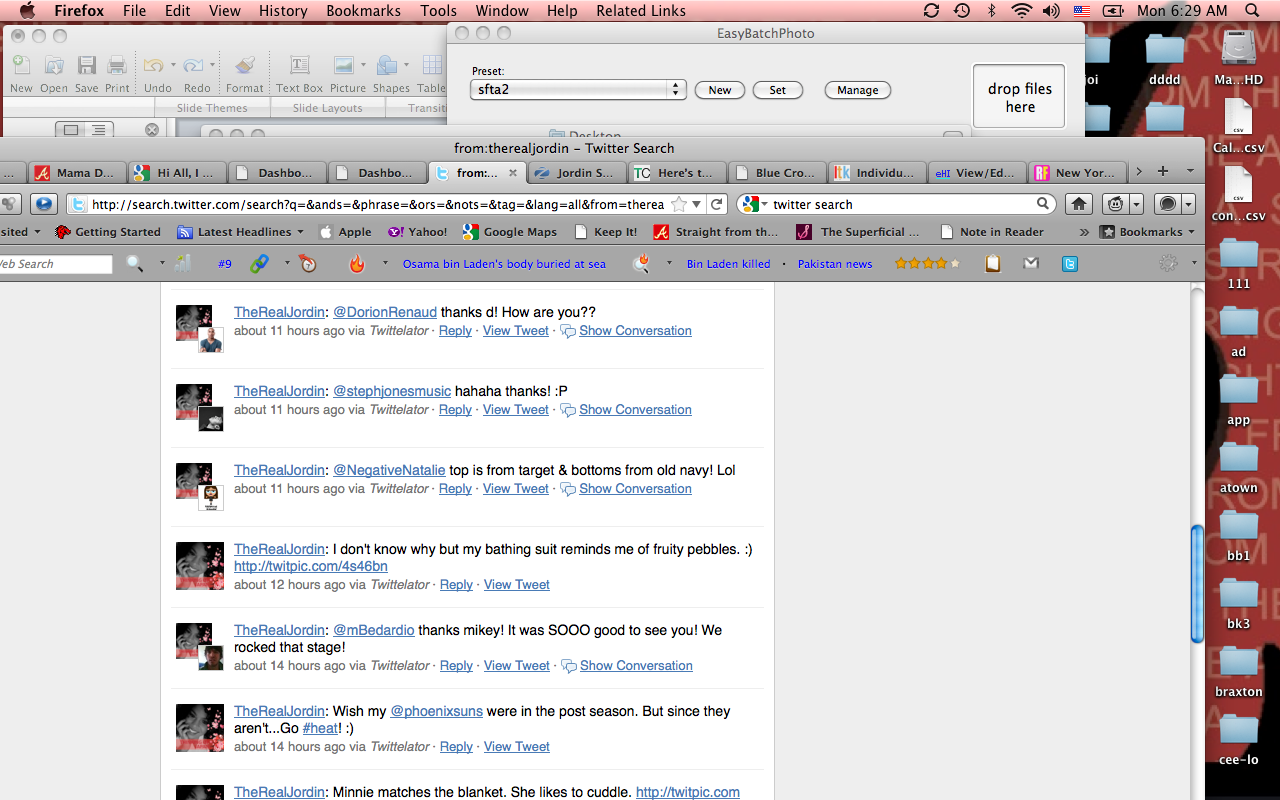Open the History menu

tap(283, 11)
